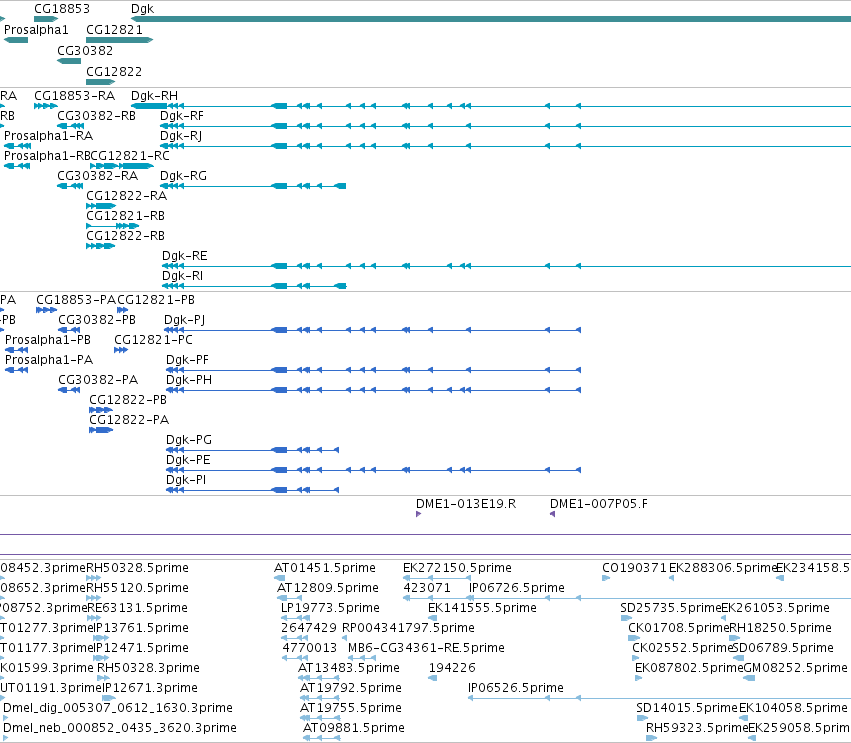Image resolution: width=851 pixels, height=743 pixels.
Task: Open the CG12822 gene label
Action: click(114, 72)
